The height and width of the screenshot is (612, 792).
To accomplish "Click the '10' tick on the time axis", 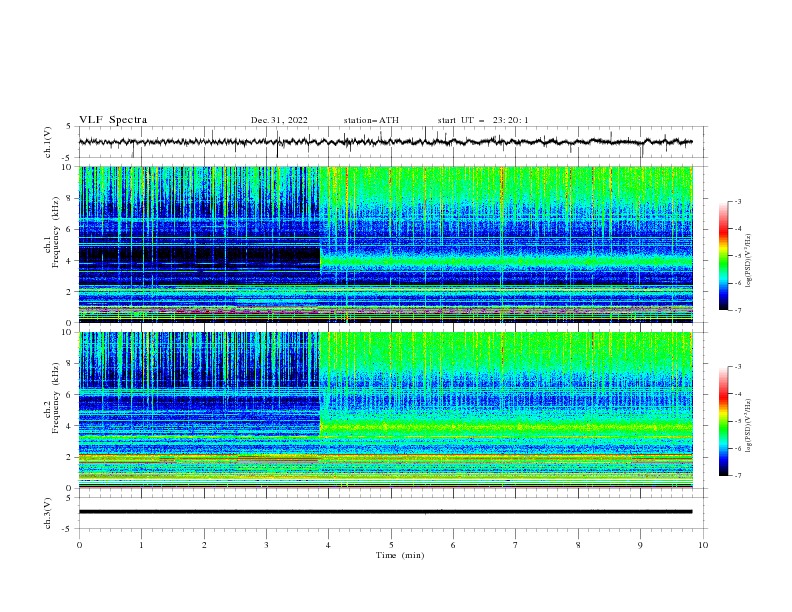I will [x=703, y=545].
